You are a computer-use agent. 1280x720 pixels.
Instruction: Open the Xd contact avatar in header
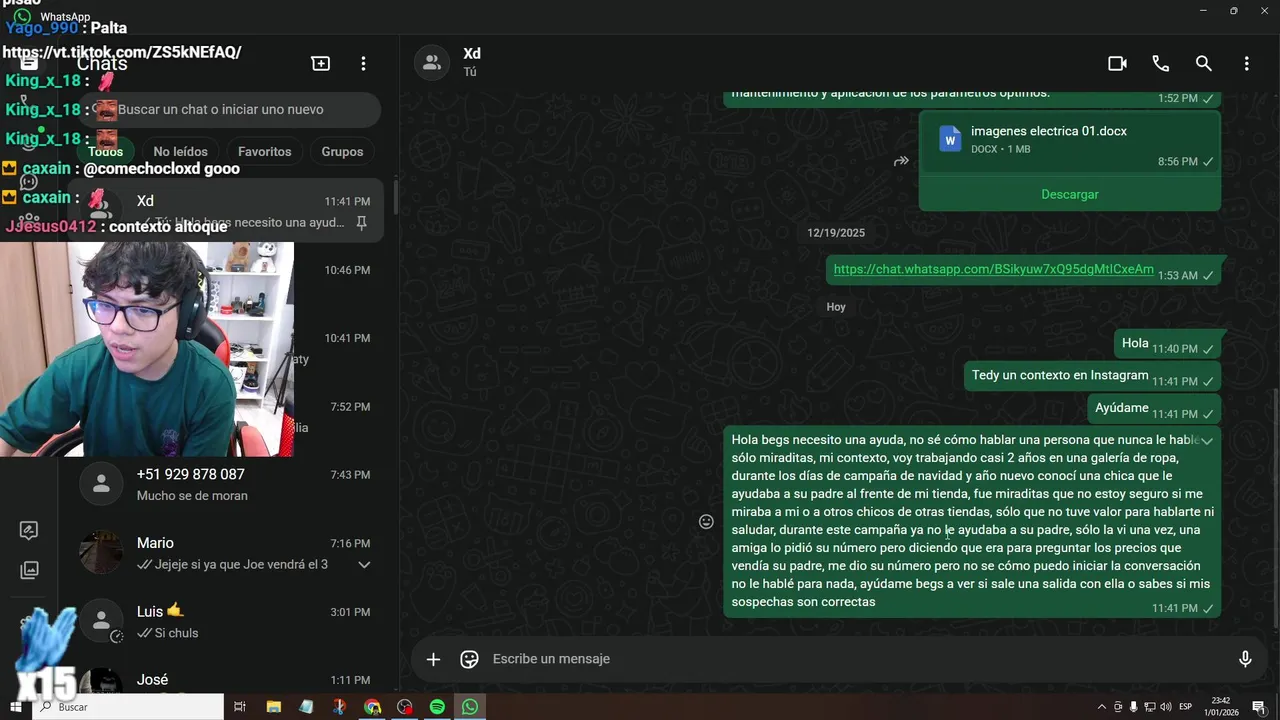(x=432, y=63)
